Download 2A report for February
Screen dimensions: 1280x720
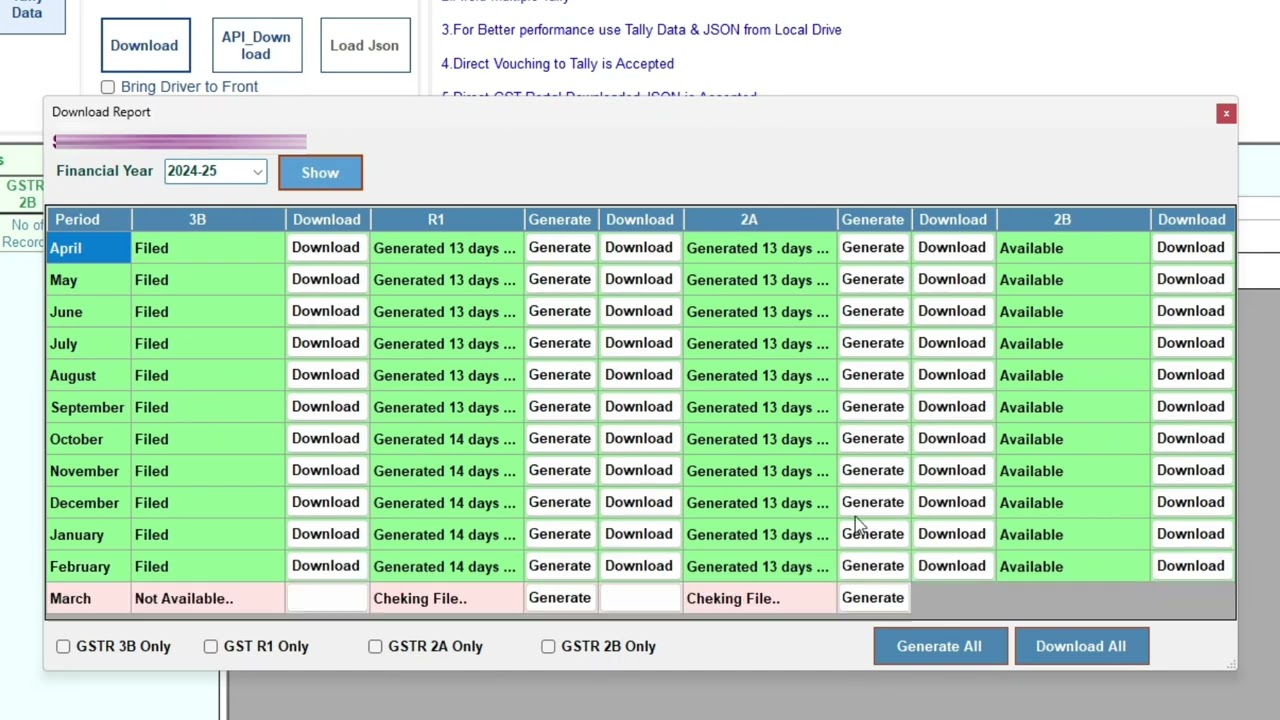tap(952, 565)
